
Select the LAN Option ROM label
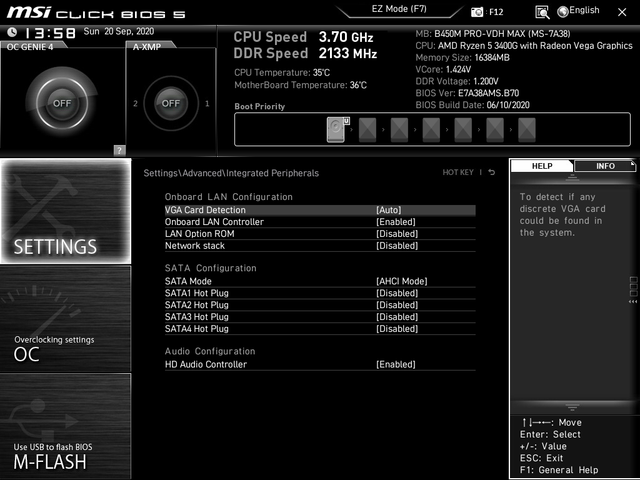200,233
